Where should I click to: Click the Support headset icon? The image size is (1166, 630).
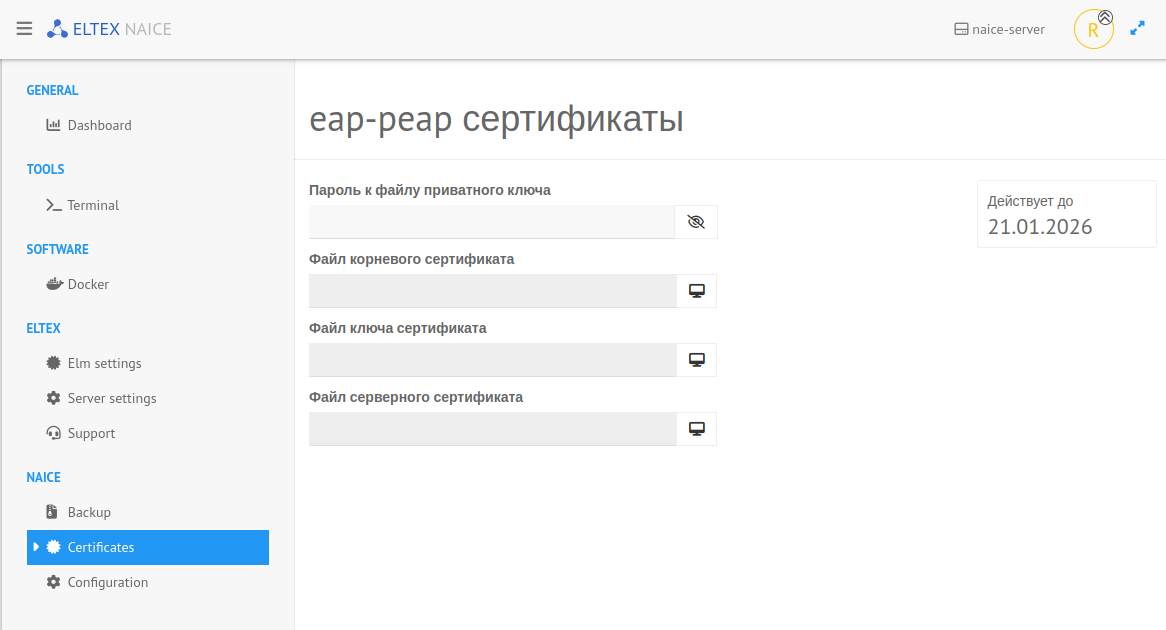(x=54, y=433)
